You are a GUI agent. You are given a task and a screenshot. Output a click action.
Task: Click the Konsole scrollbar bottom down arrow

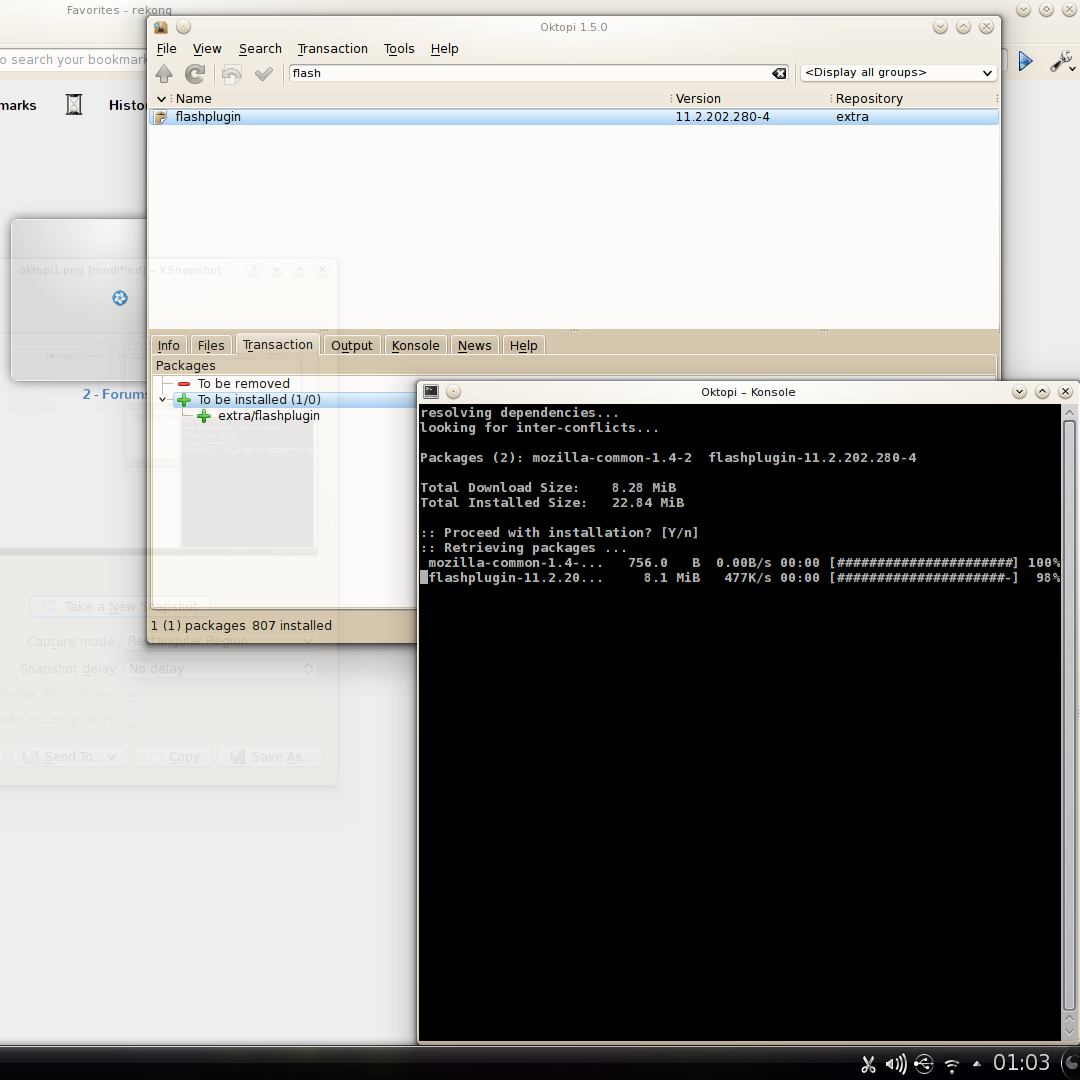coord(1069,1032)
